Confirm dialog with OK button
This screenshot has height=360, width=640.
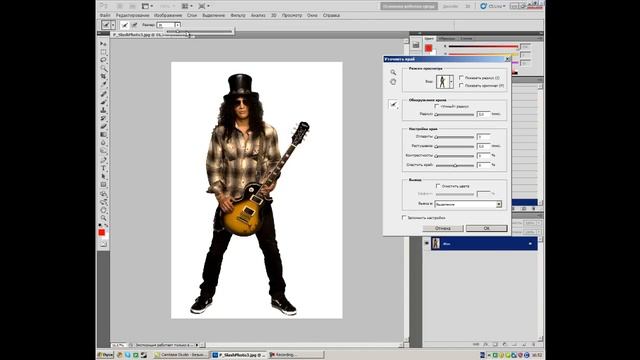[x=487, y=228]
